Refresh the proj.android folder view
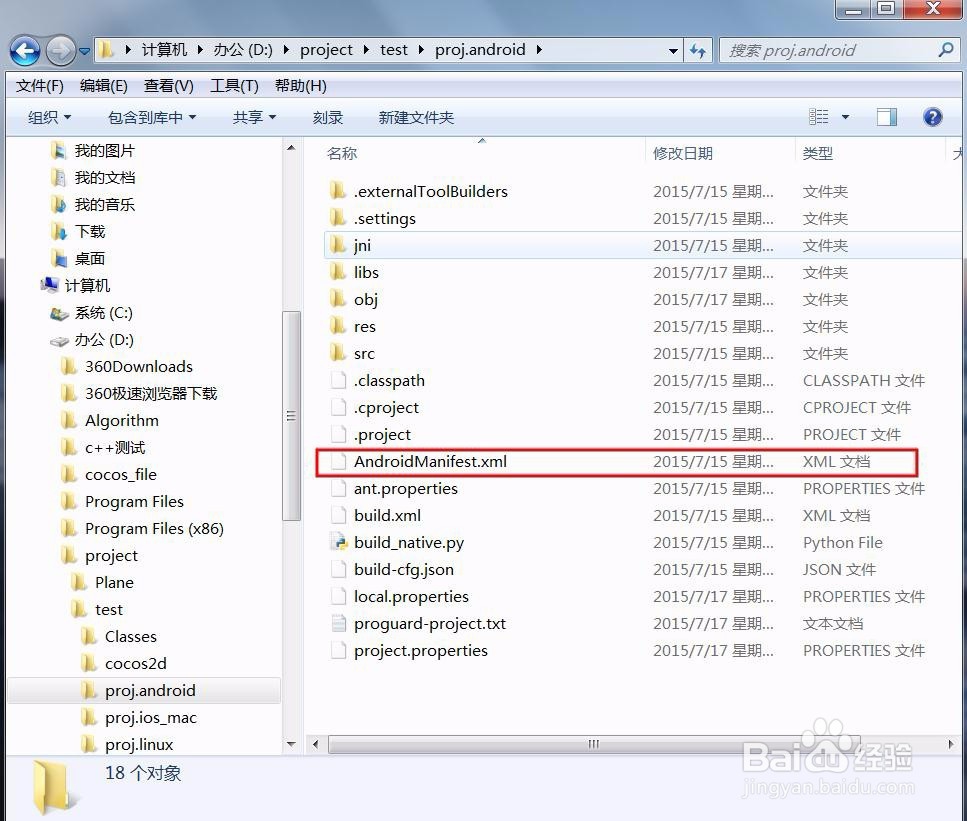The image size is (967, 821). click(698, 50)
